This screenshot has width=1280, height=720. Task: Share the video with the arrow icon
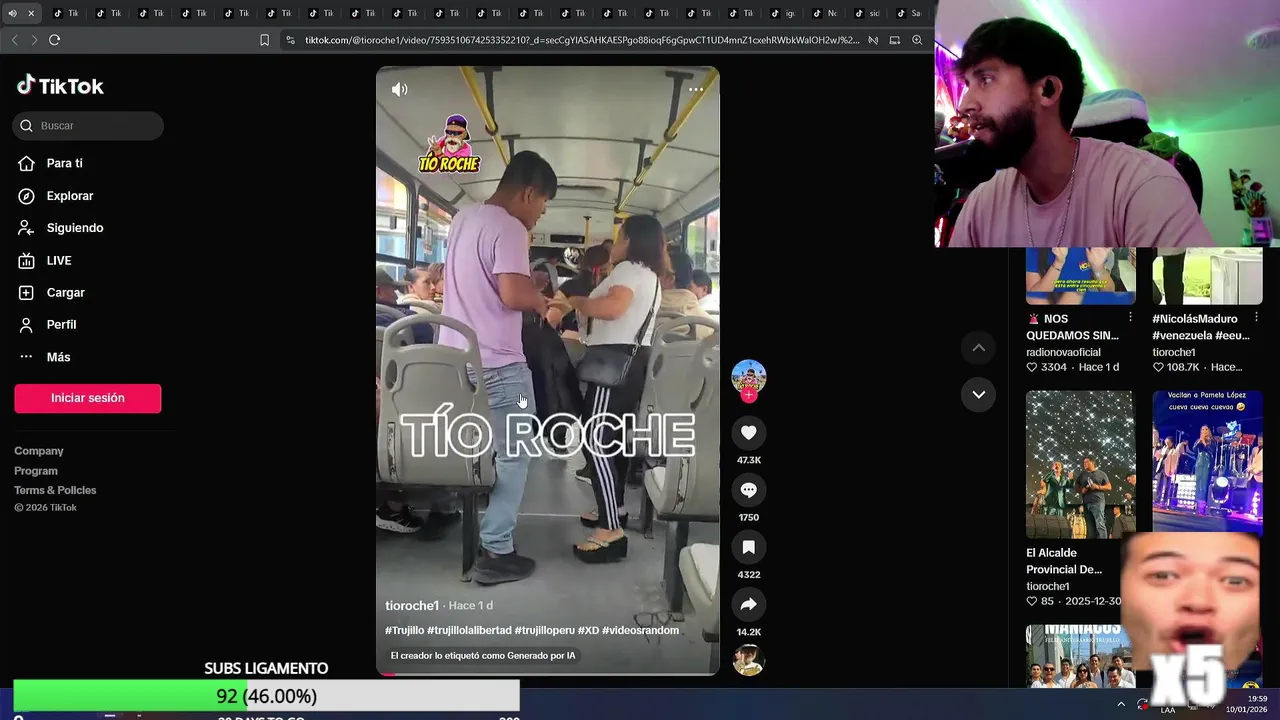click(x=749, y=604)
